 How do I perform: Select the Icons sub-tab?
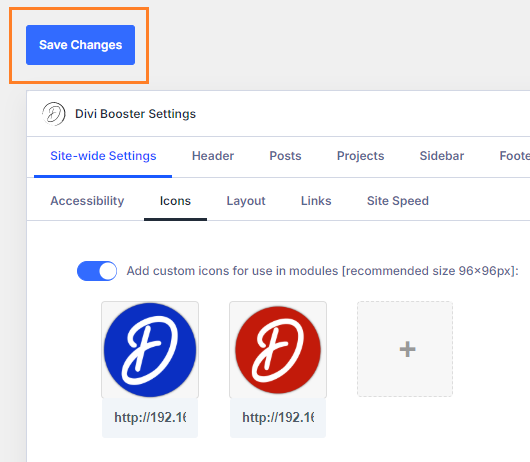point(175,201)
